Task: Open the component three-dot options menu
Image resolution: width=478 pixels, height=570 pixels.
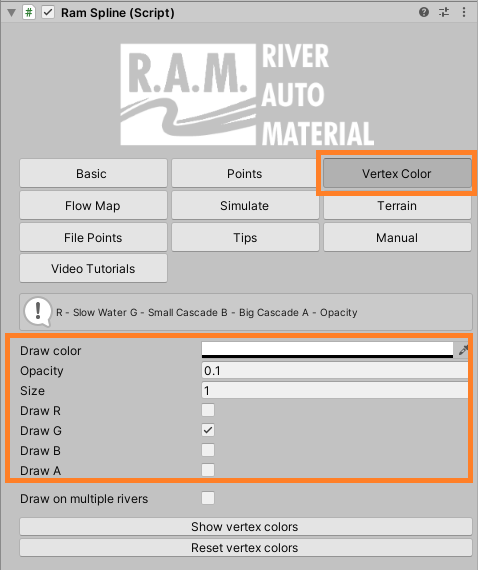Action: tap(464, 12)
